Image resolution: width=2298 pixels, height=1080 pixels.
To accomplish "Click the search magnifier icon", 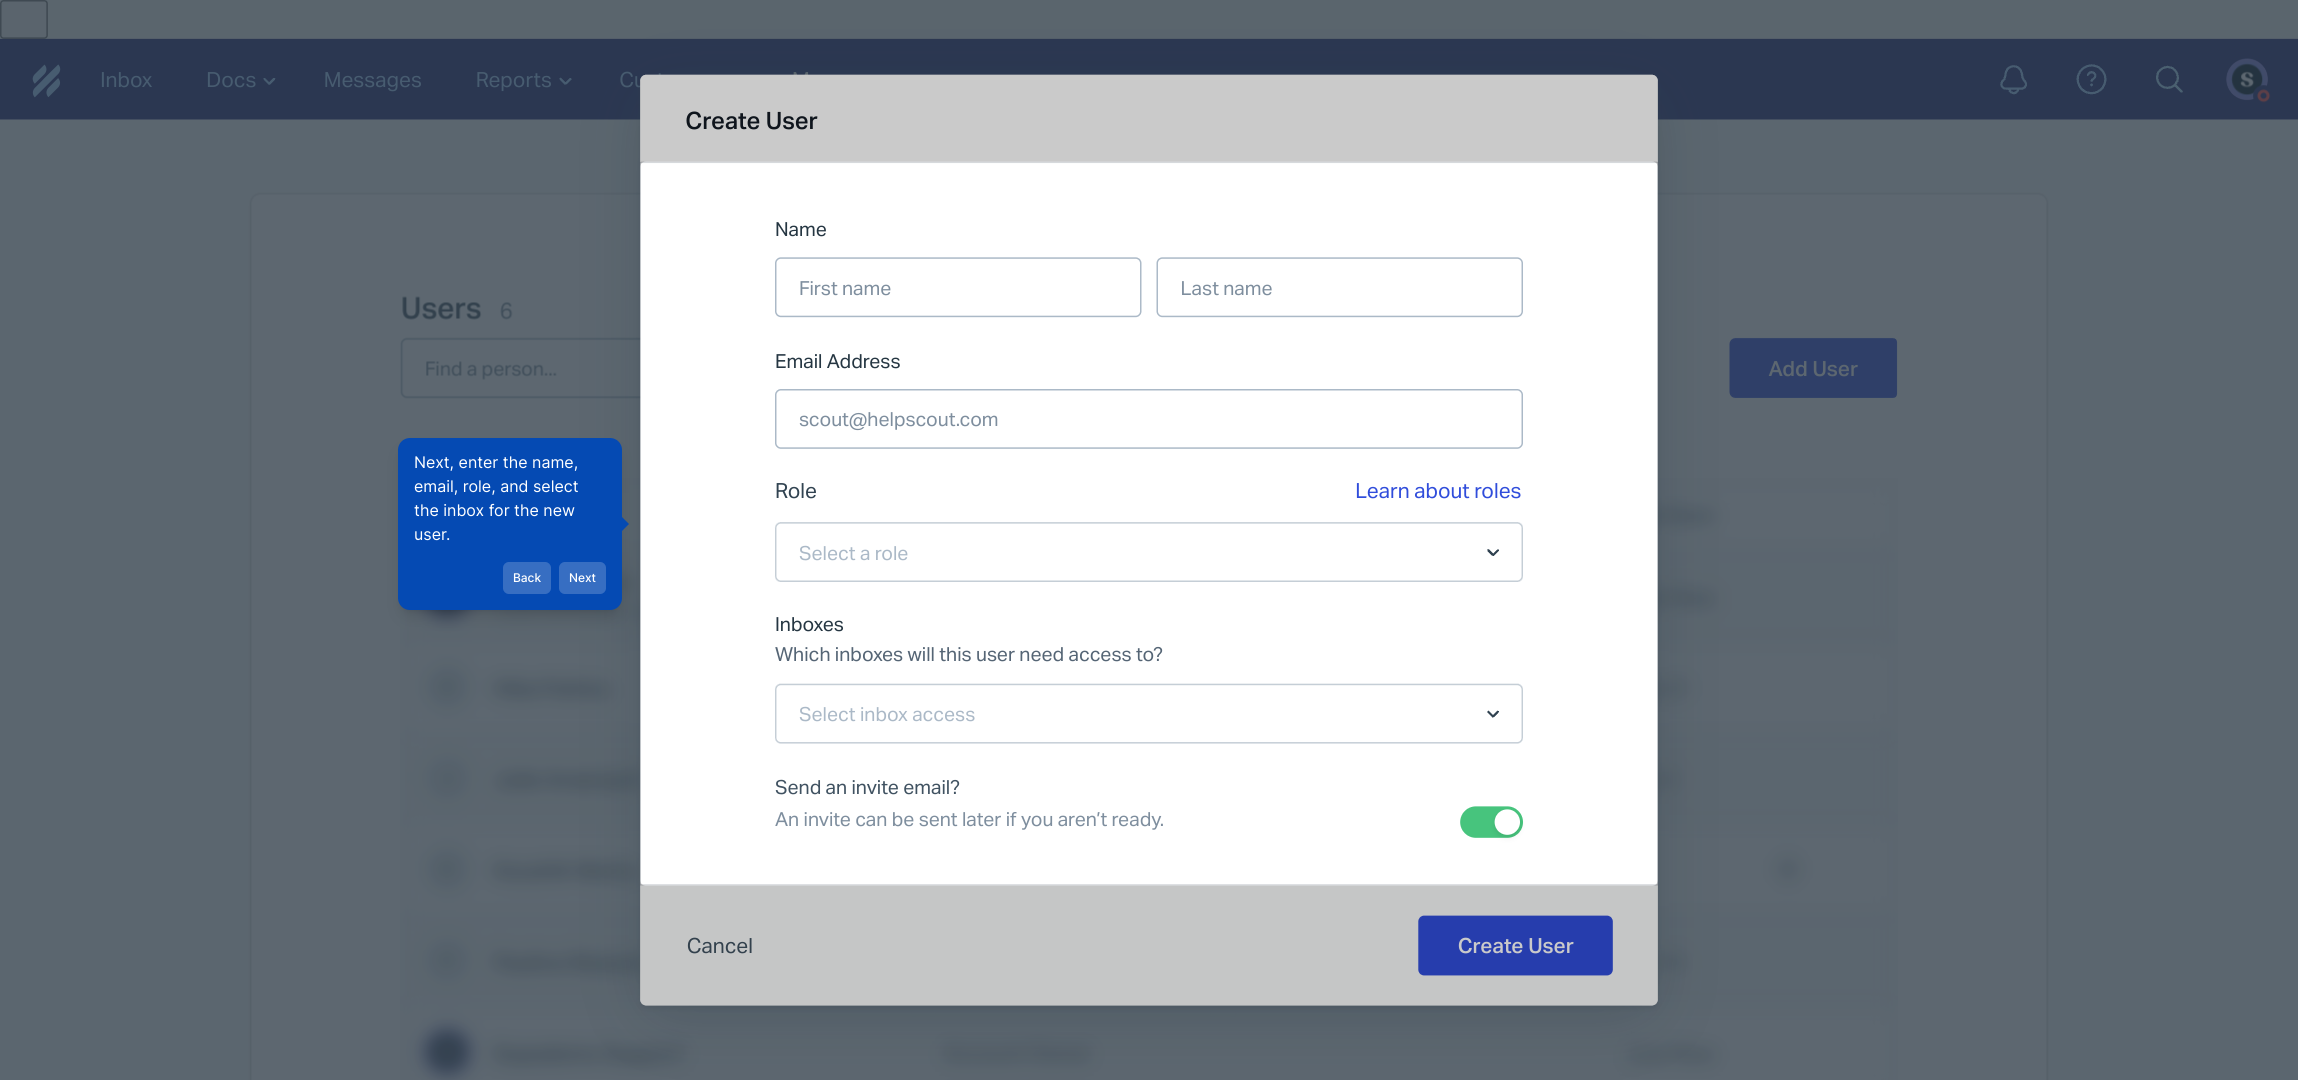I will [2168, 80].
